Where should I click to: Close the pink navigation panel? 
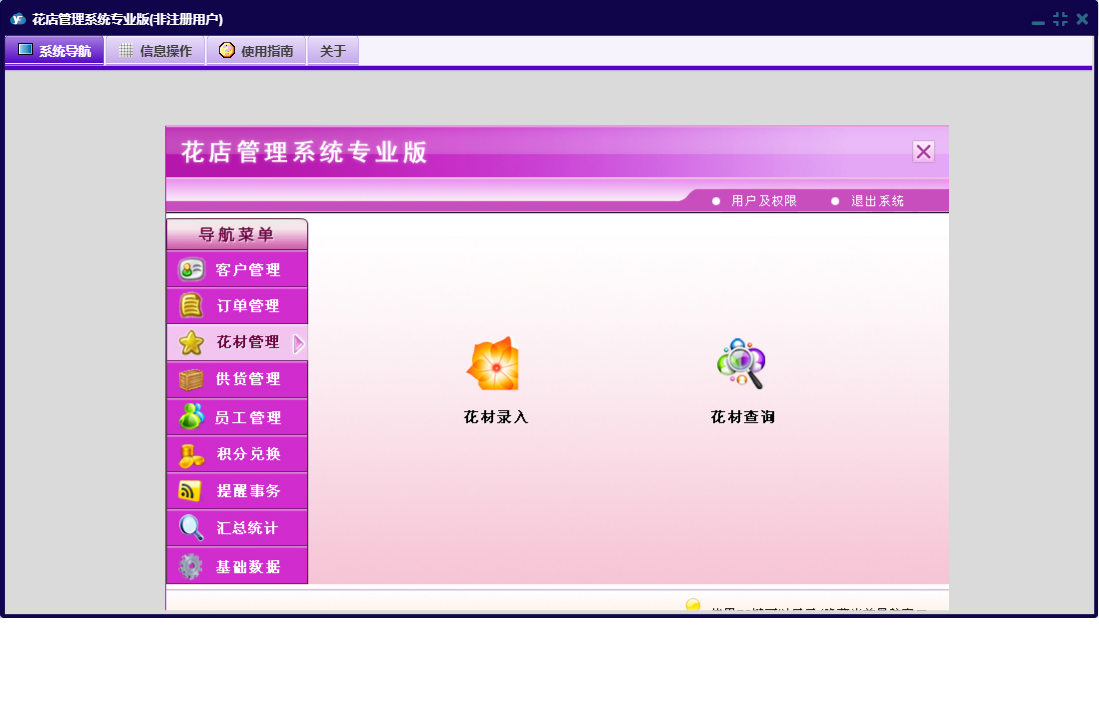tap(923, 151)
